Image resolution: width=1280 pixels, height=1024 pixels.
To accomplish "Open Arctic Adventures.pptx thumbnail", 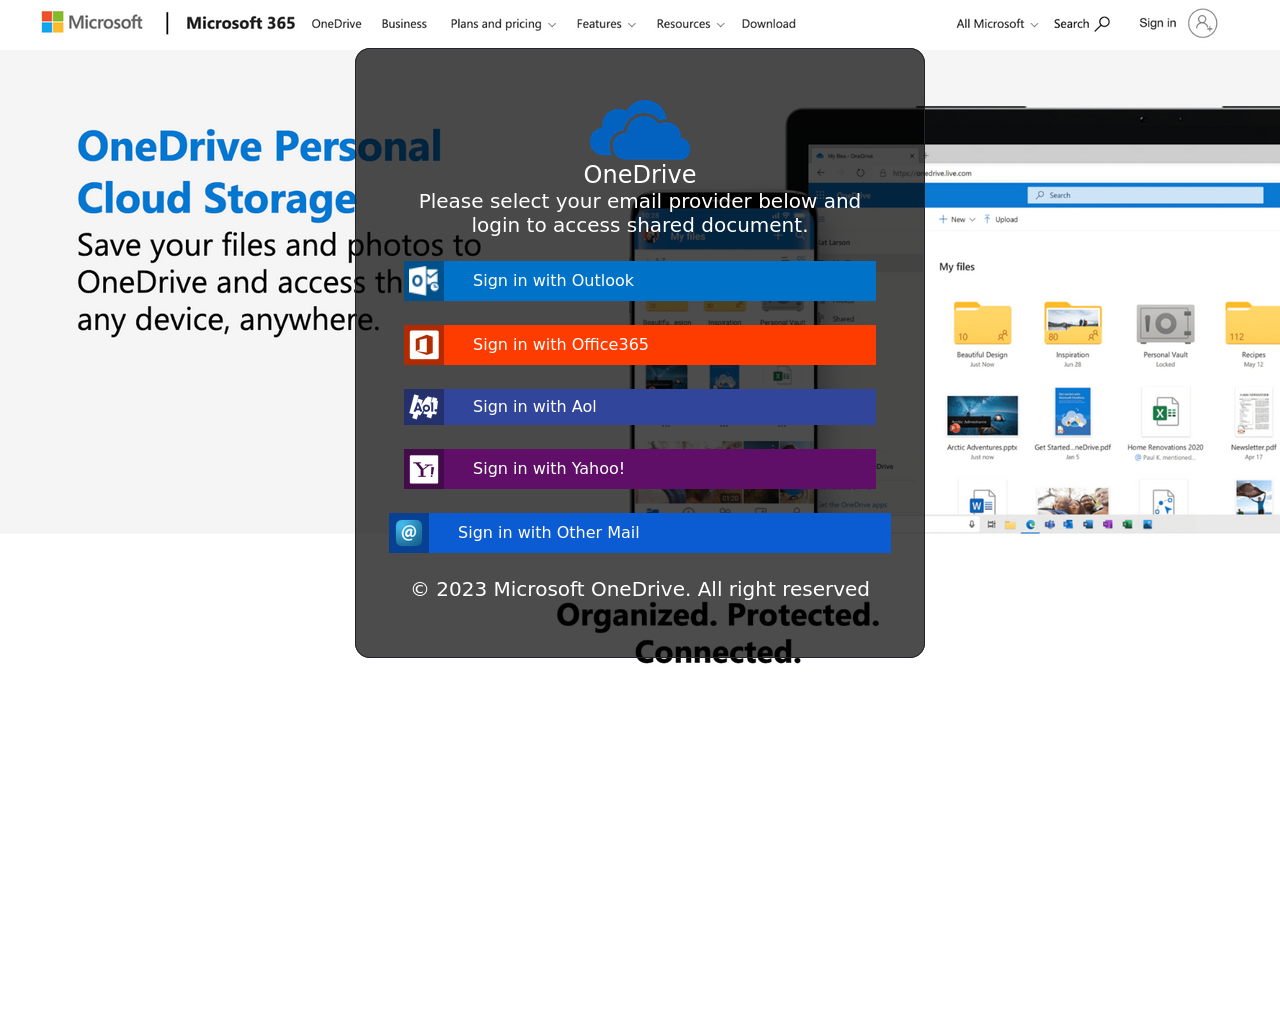I will pos(982,415).
